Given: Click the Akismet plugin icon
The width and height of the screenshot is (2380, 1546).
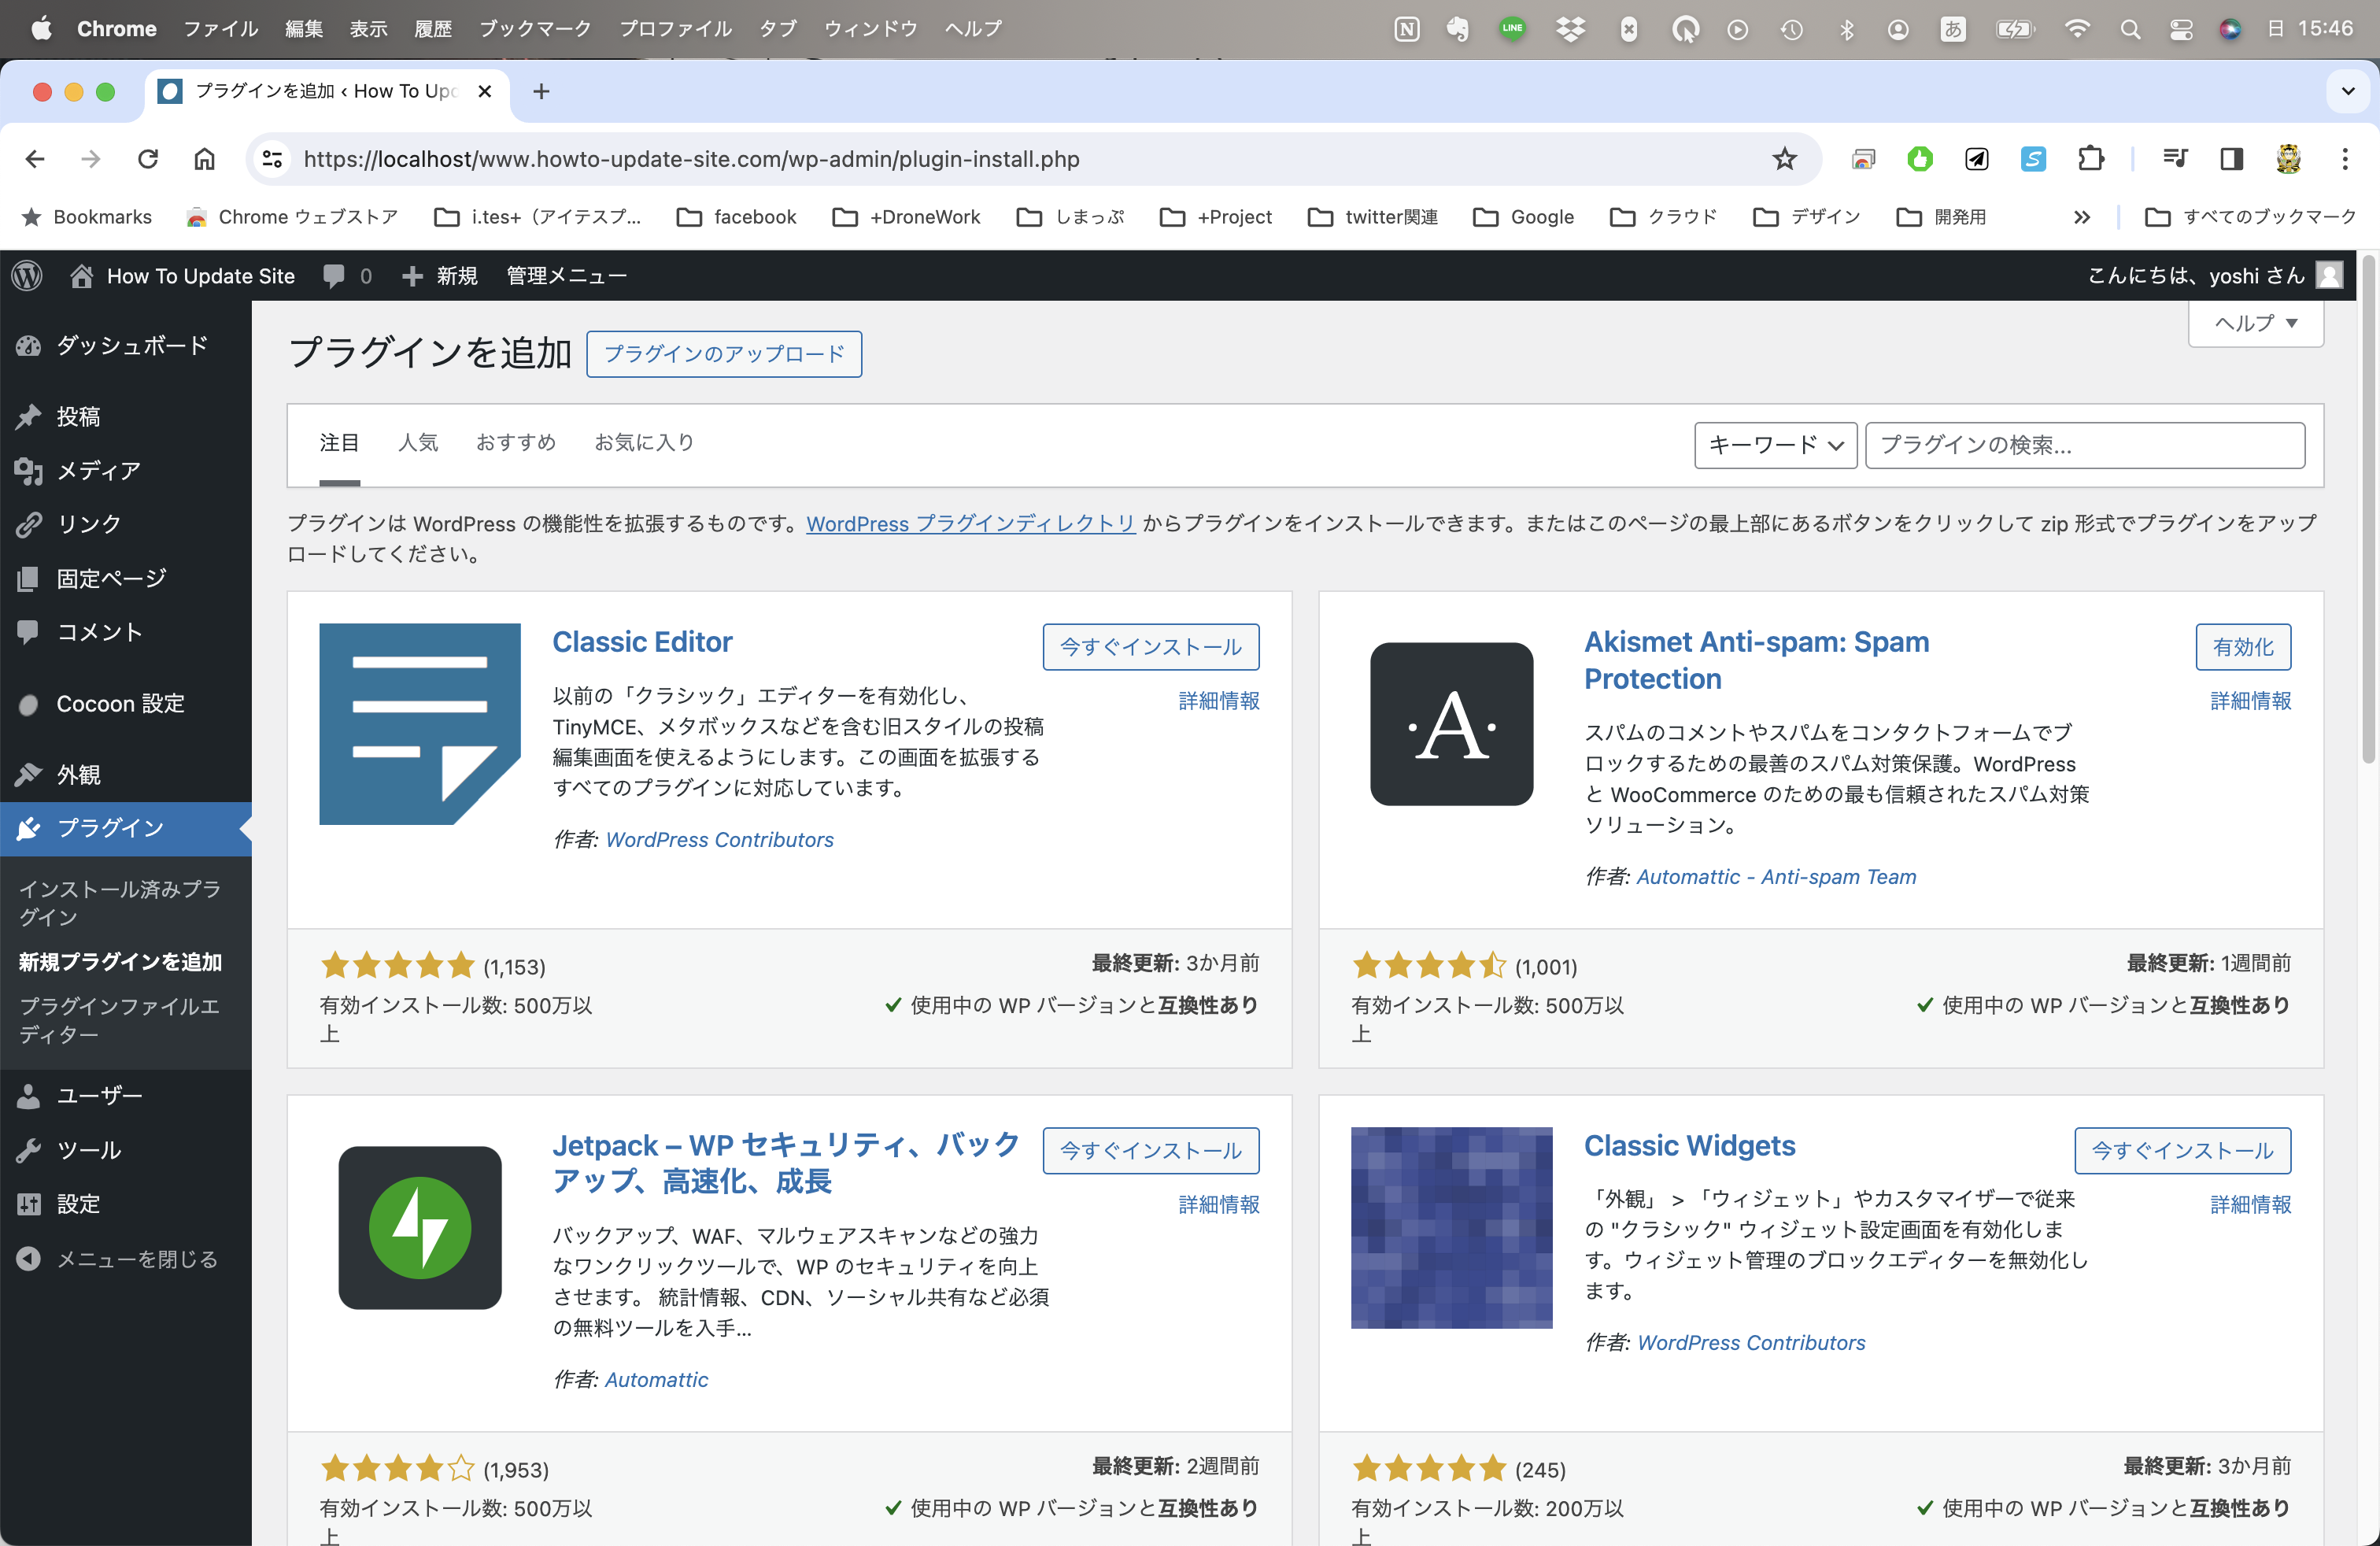Looking at the screenshot, I should 1452,724.
